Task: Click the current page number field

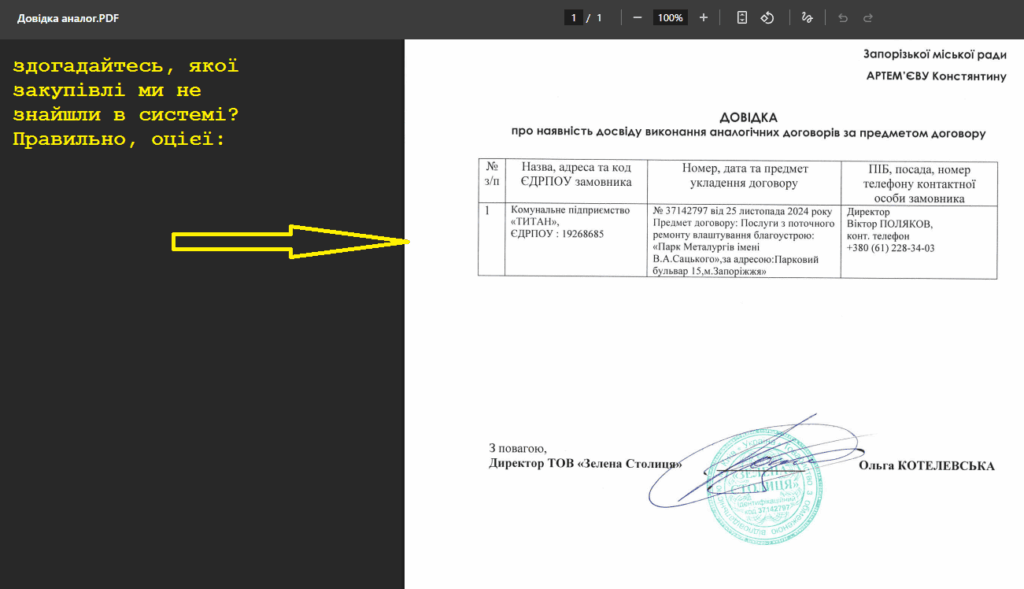Action: 574,18
